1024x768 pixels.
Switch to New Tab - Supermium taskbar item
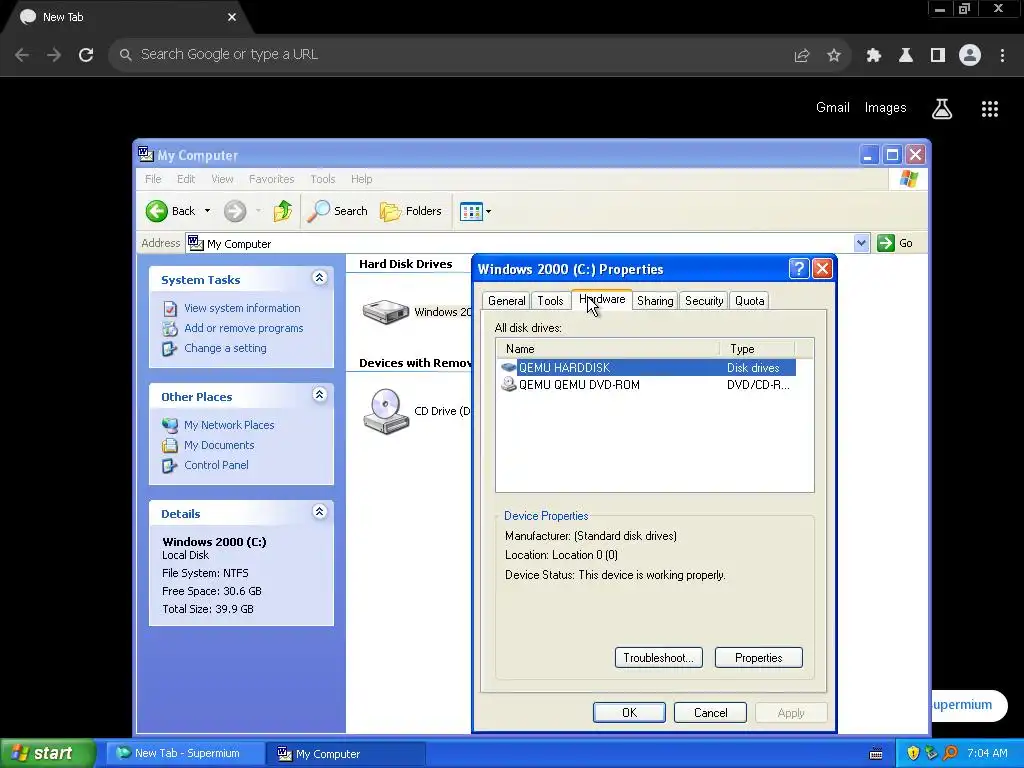(186, 753)
